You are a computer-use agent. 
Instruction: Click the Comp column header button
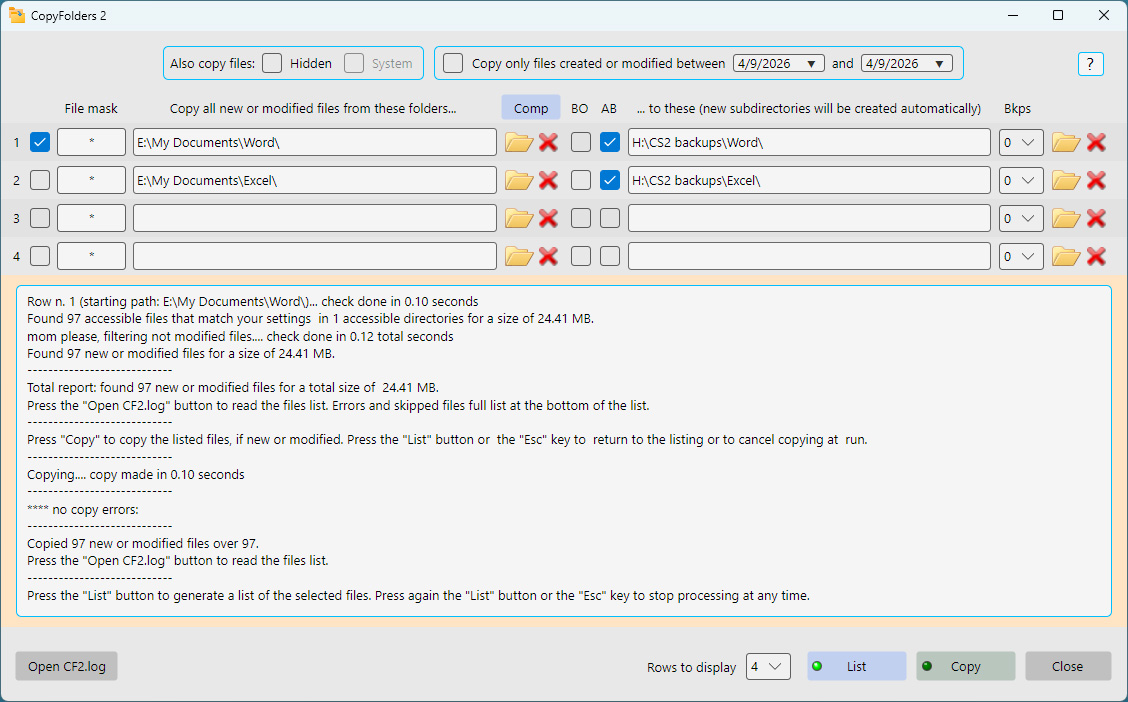coord(531,108)
